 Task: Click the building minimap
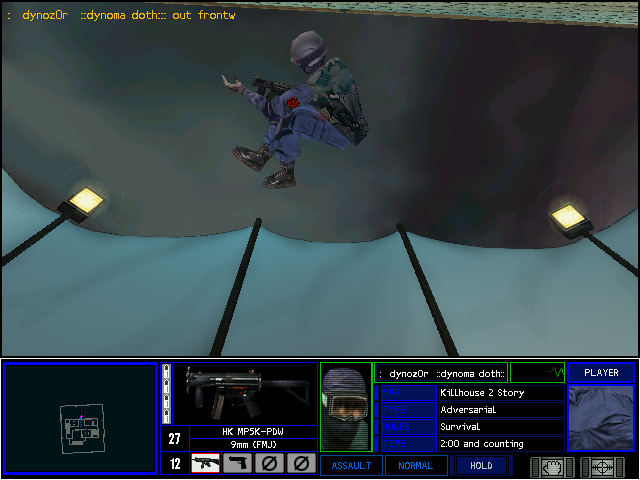(81, 429)
